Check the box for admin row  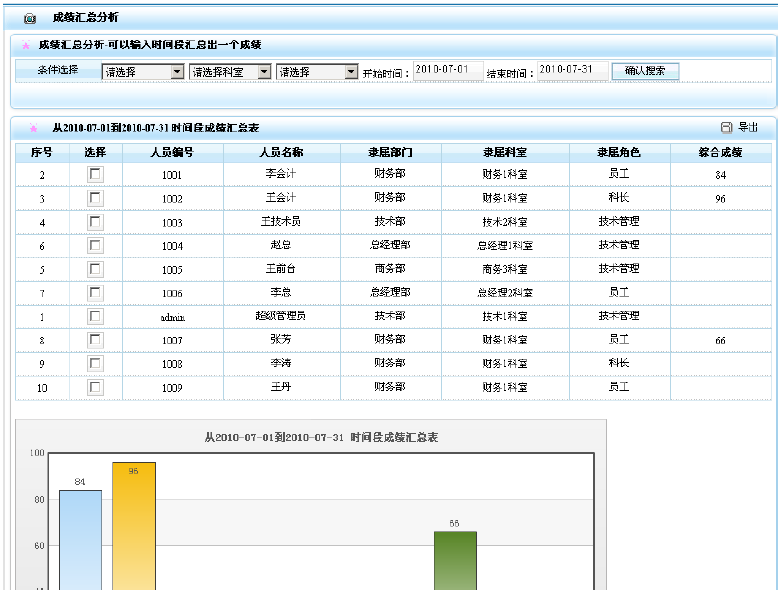(x=95, y=316)
